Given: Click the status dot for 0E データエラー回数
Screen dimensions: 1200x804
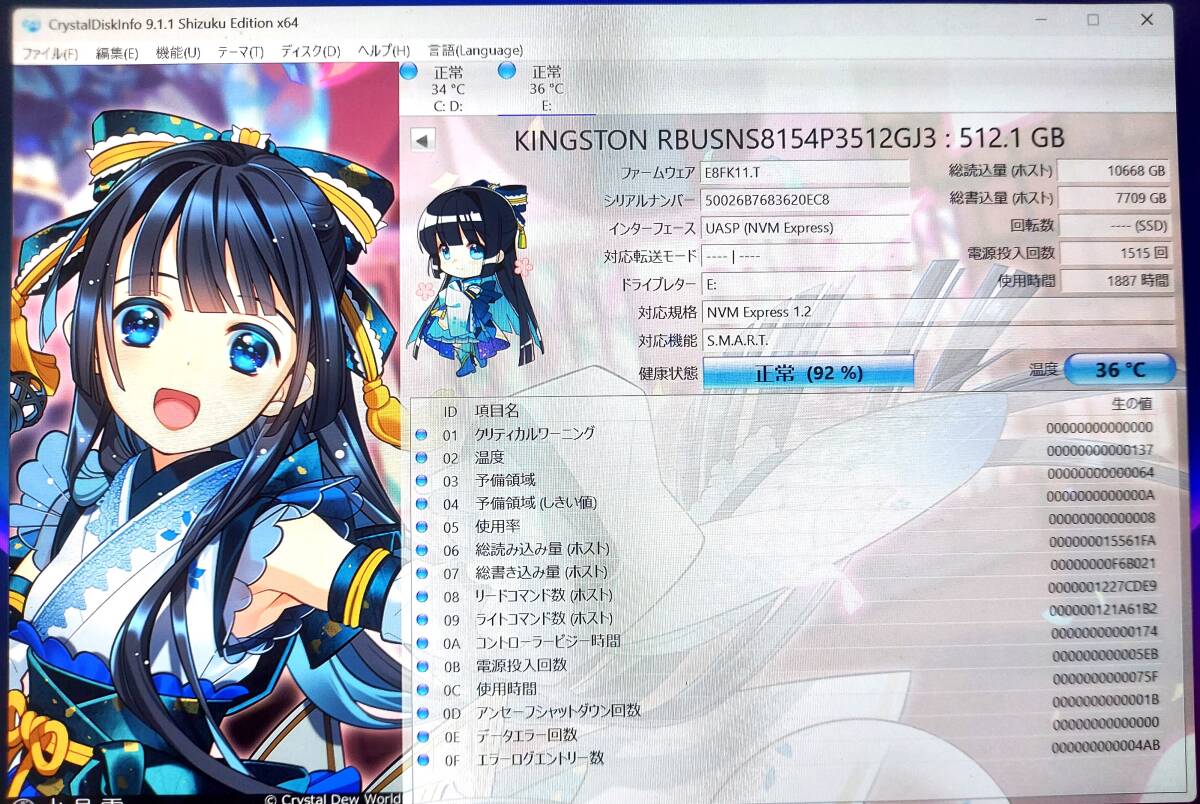Looking at the screenshot, I should (422, 736).
